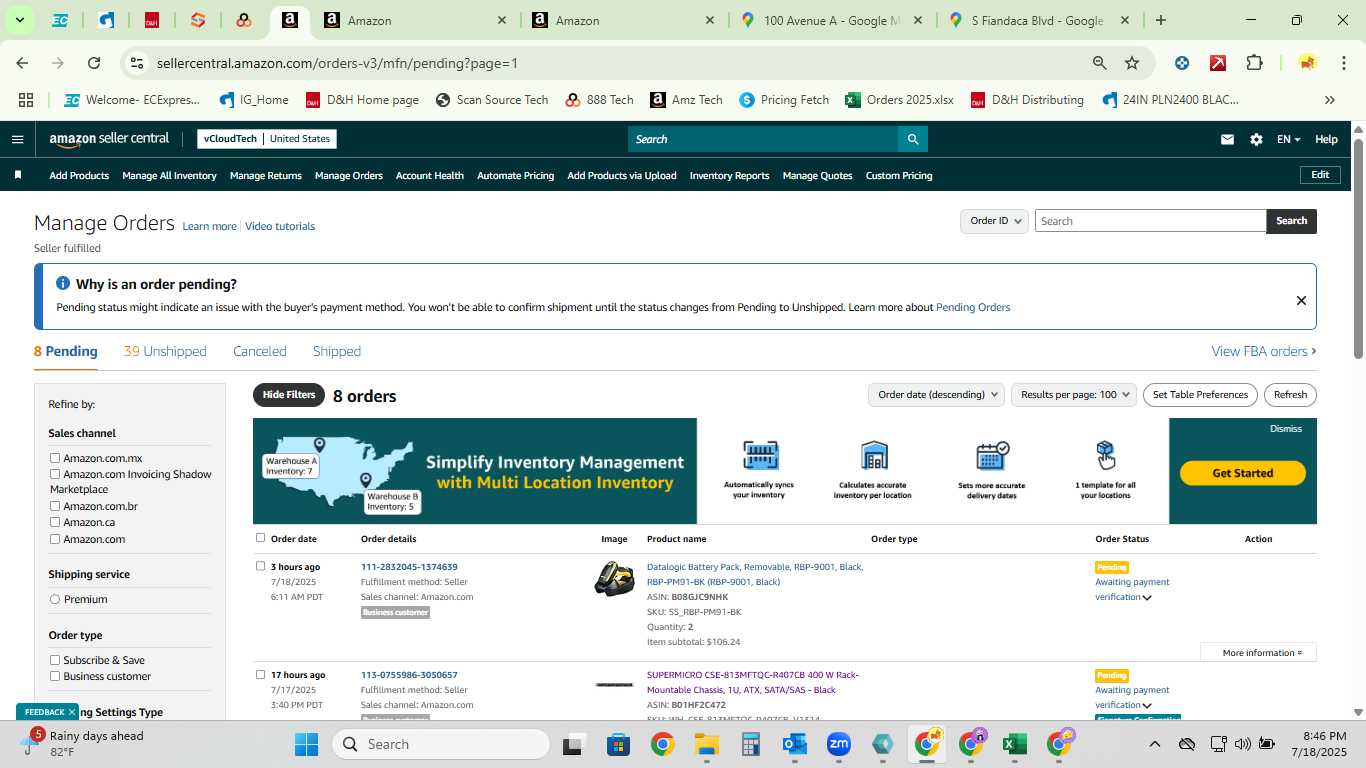Open the settings gear in Seller Central
This screenshot has height=768, width=1366.
[1256, 139]
